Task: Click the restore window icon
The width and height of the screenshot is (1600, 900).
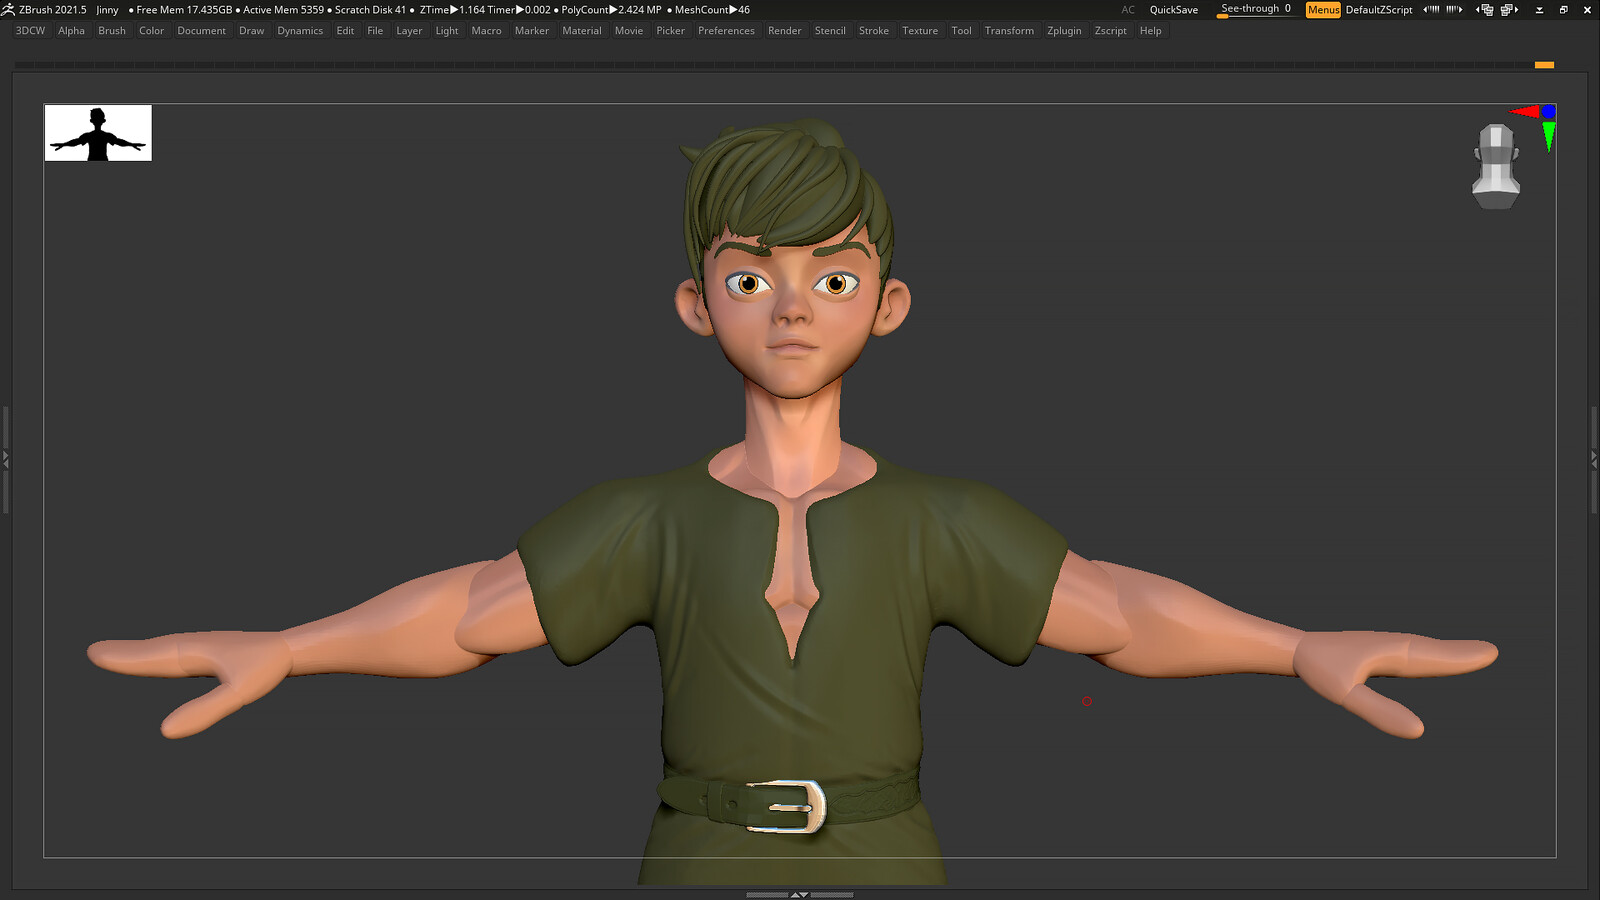Action: point(1563,10)
